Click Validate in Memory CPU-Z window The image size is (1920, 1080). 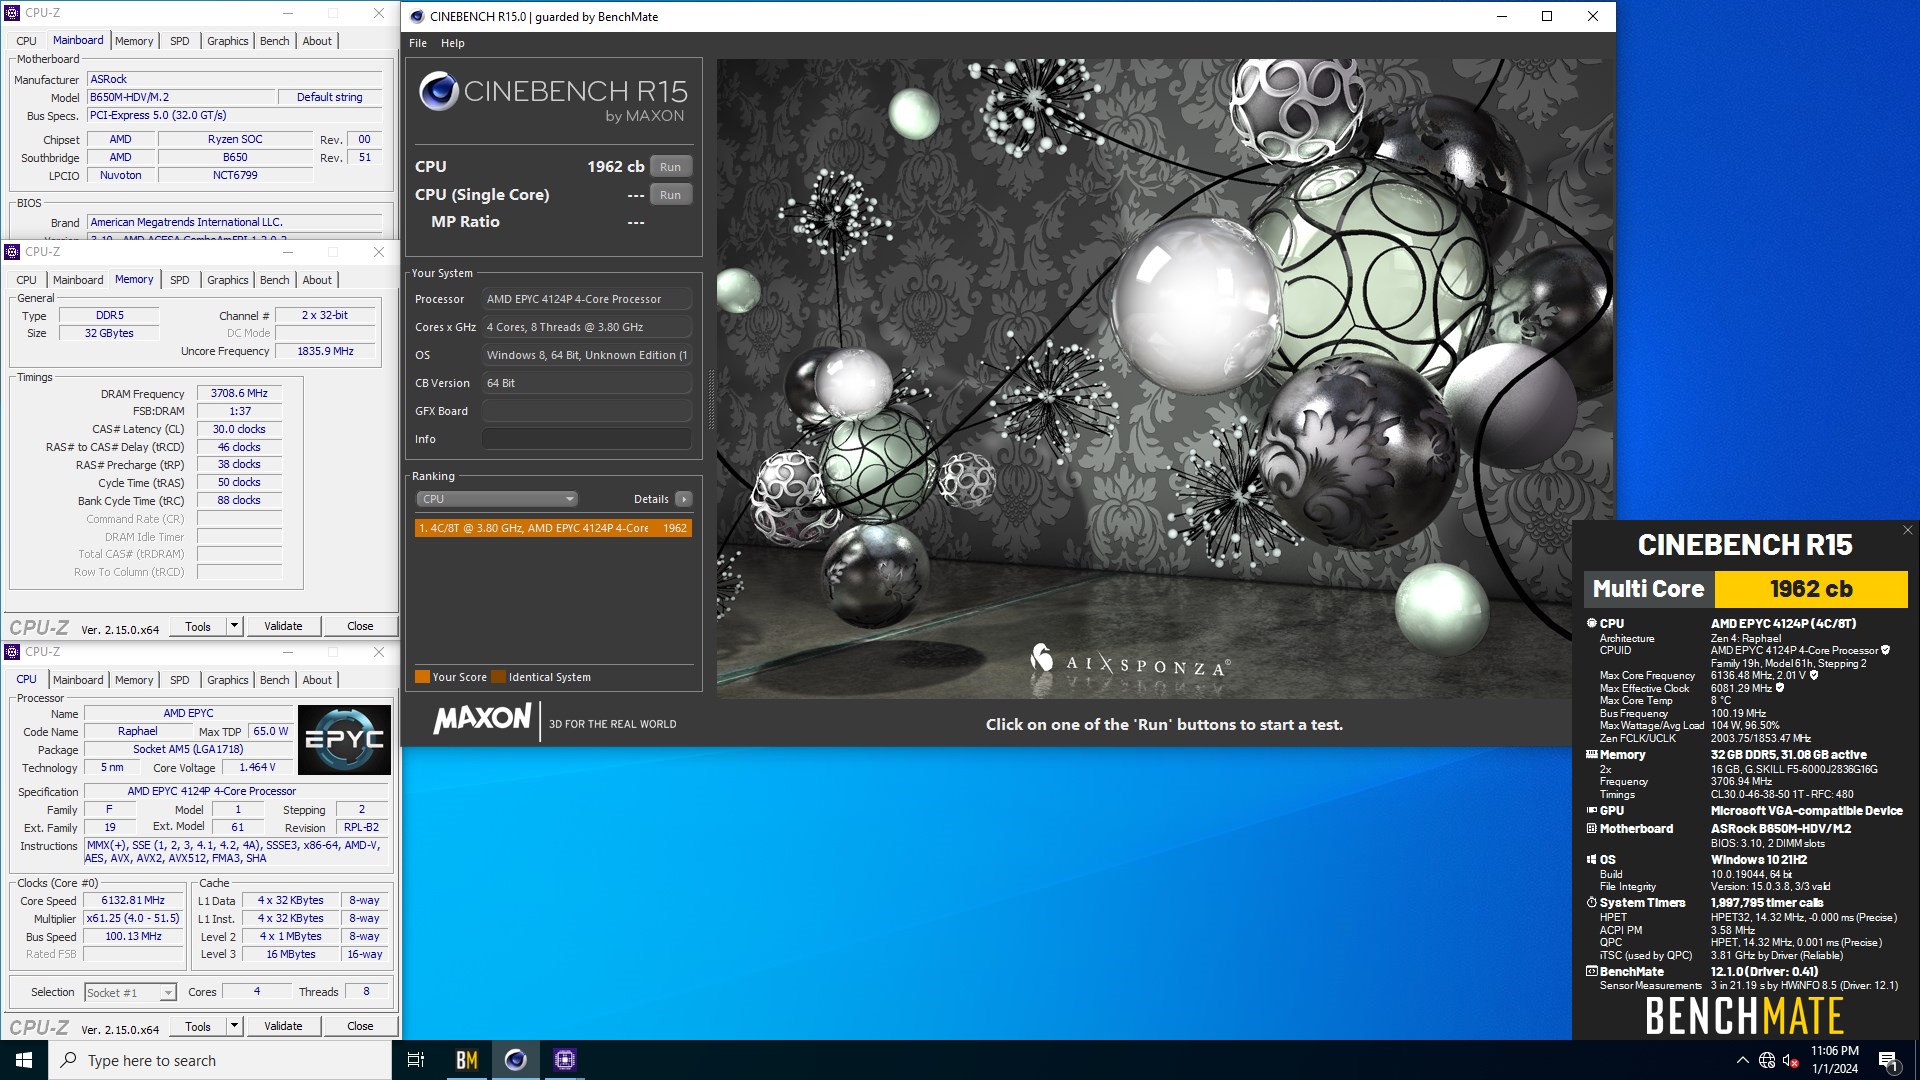pos(283,626)
